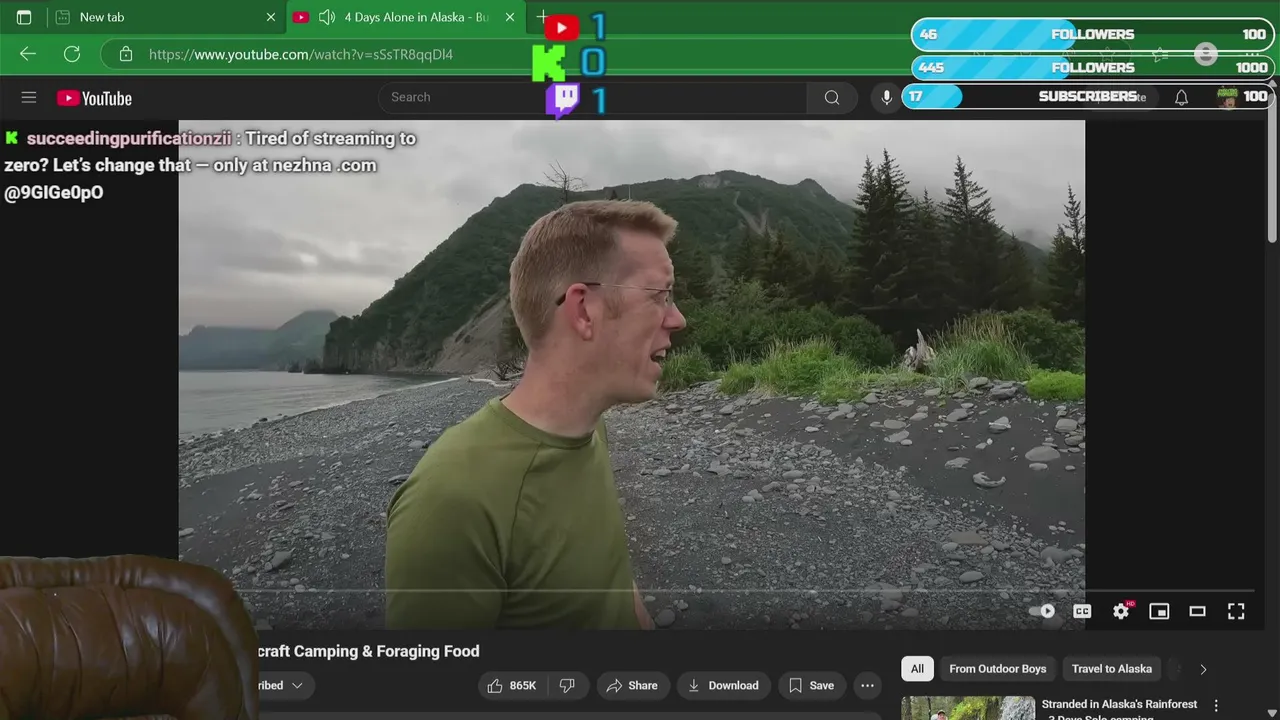The image size is (1280, 720).
Task: Close the New tab tab
Action: (x=271, y=17)
